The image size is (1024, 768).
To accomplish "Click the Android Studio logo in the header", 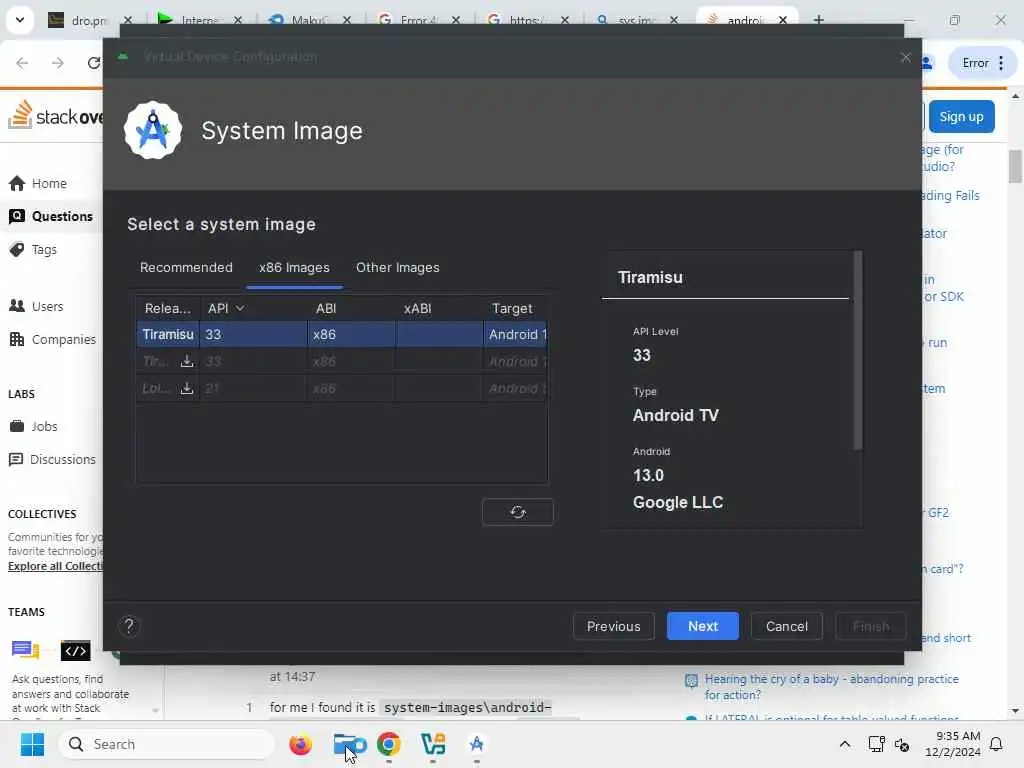I will (x=153, y=130).
